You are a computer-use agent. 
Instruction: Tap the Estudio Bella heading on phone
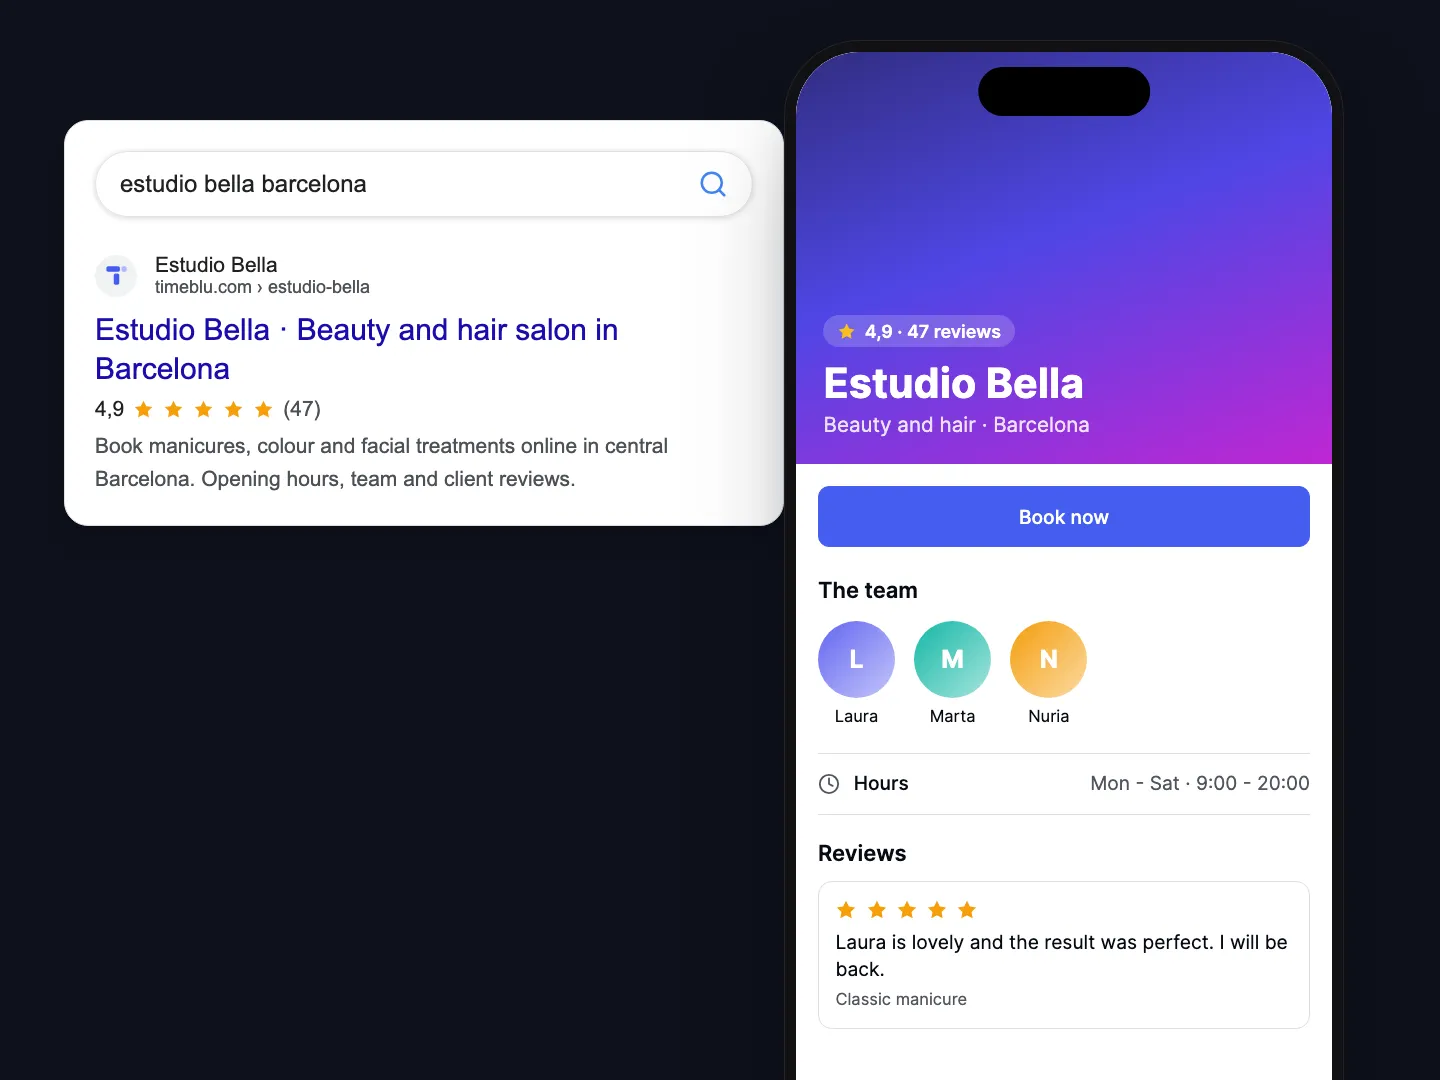pyautogui.click(x=953, y=384)
